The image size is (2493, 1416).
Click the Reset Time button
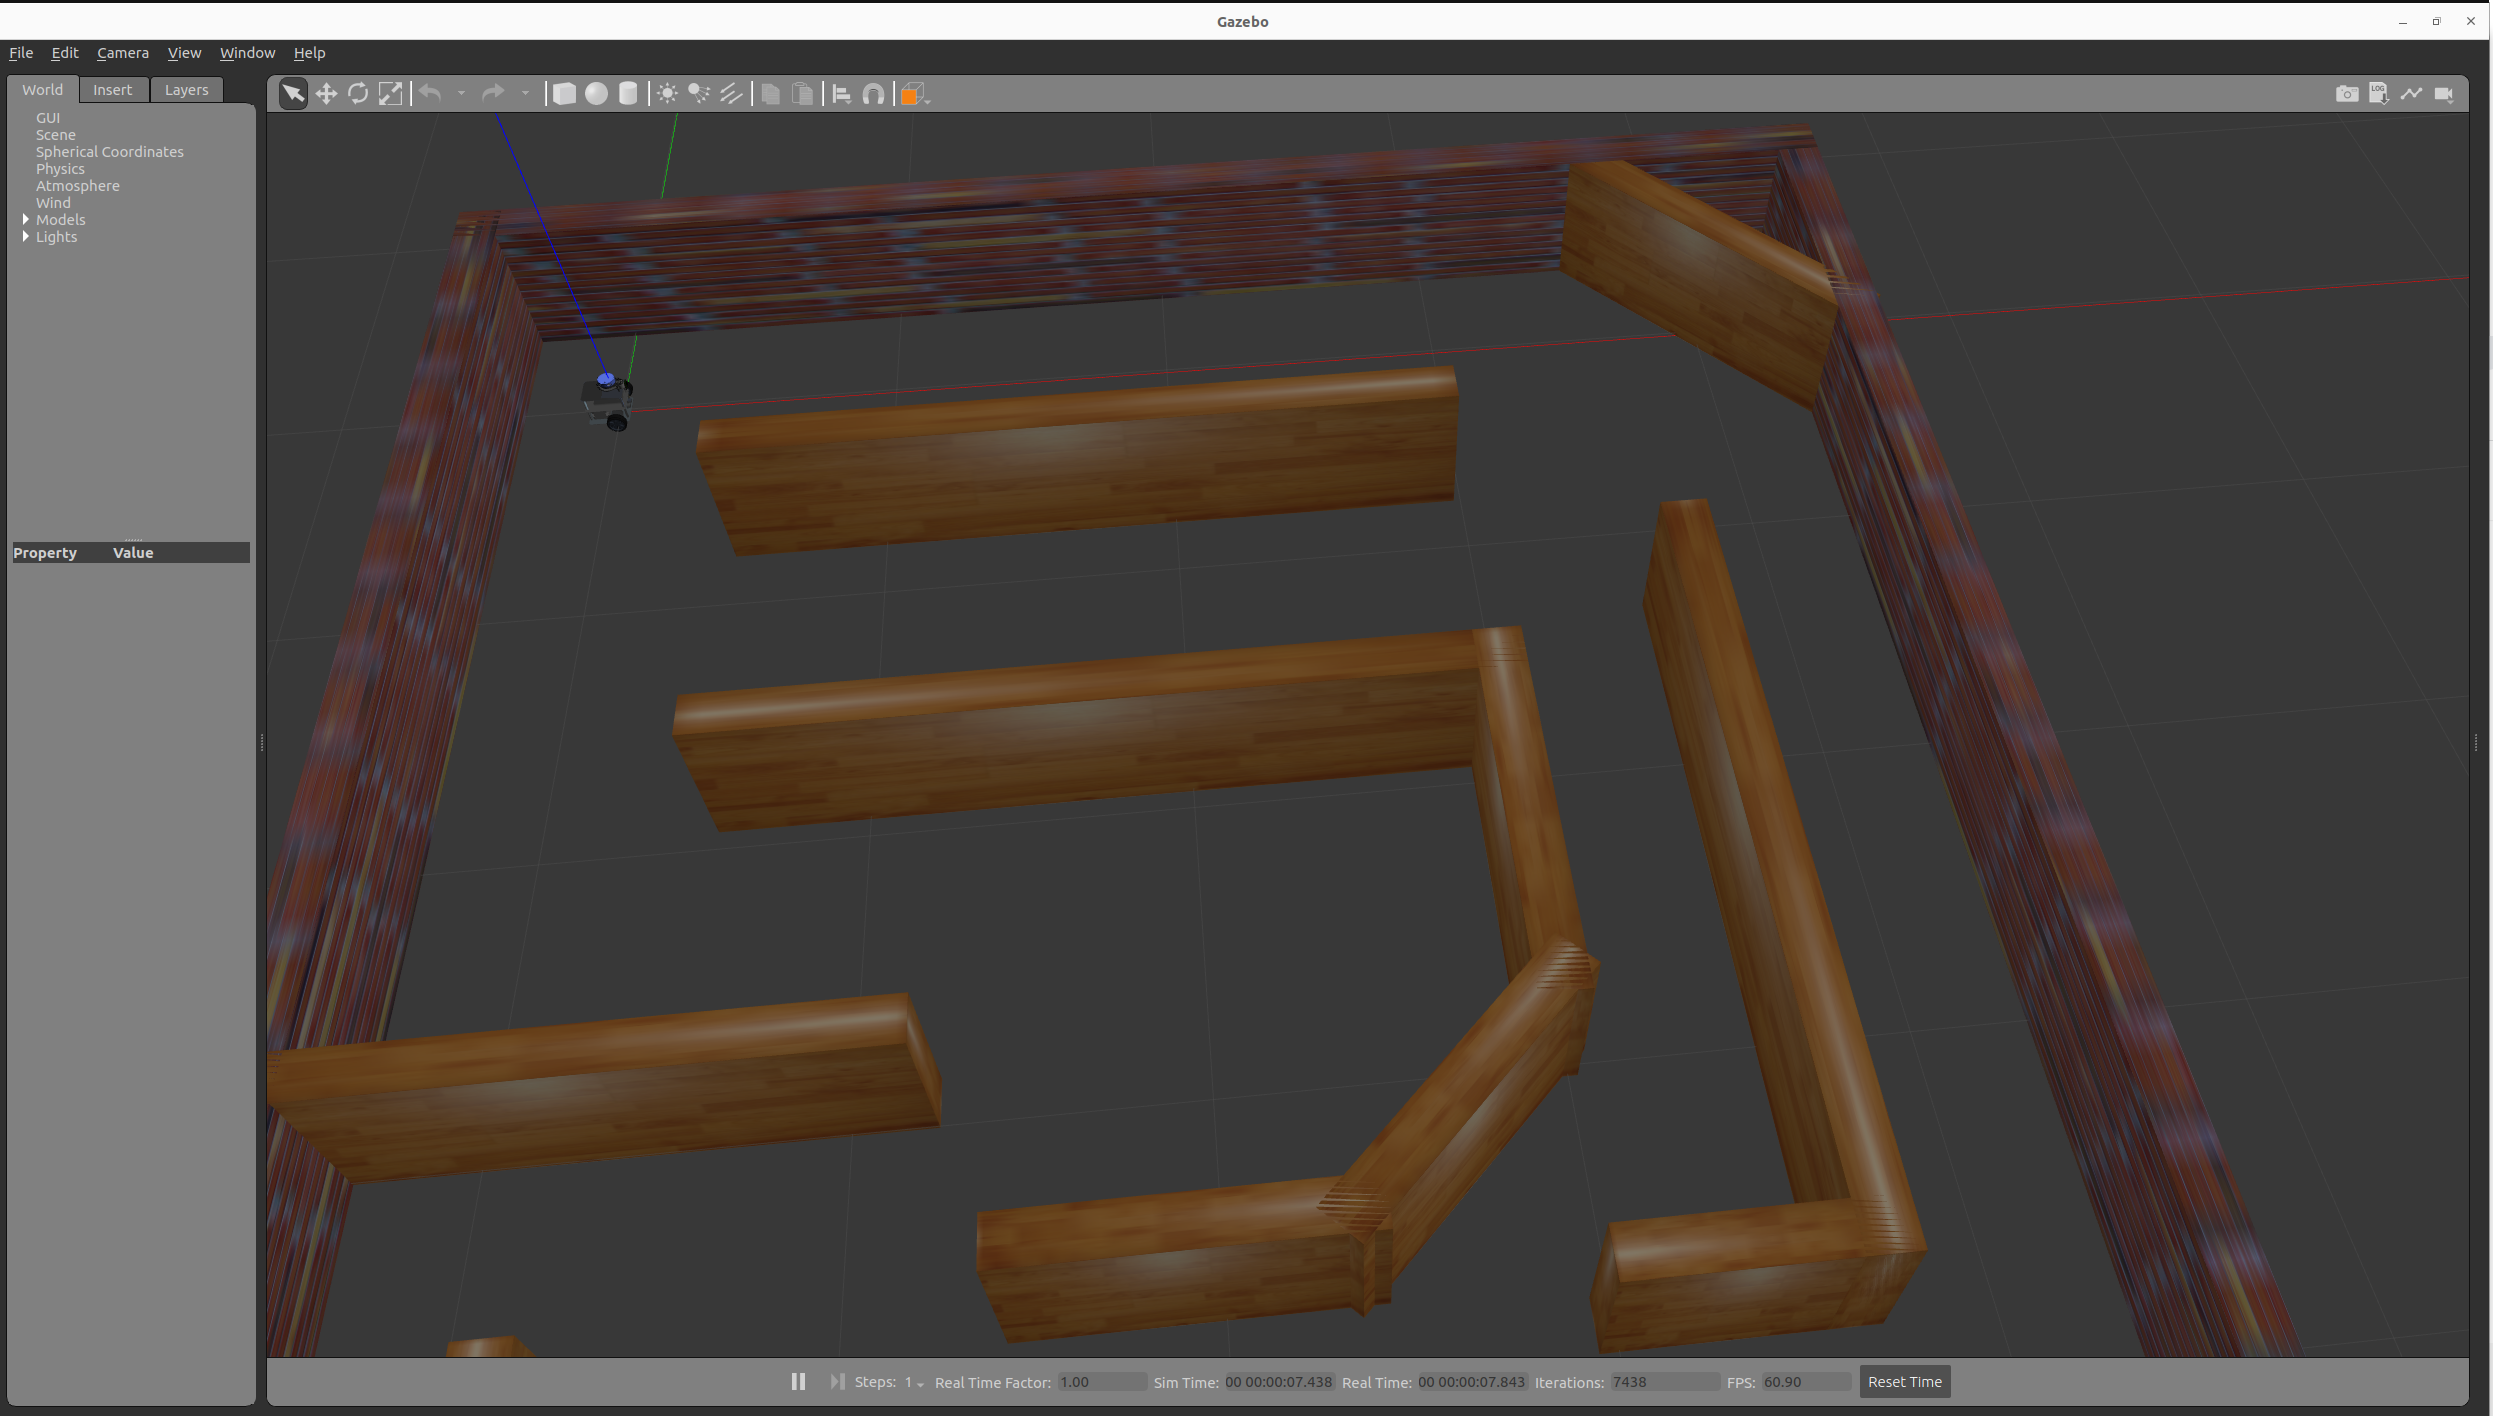[x=1904, y=1381]
